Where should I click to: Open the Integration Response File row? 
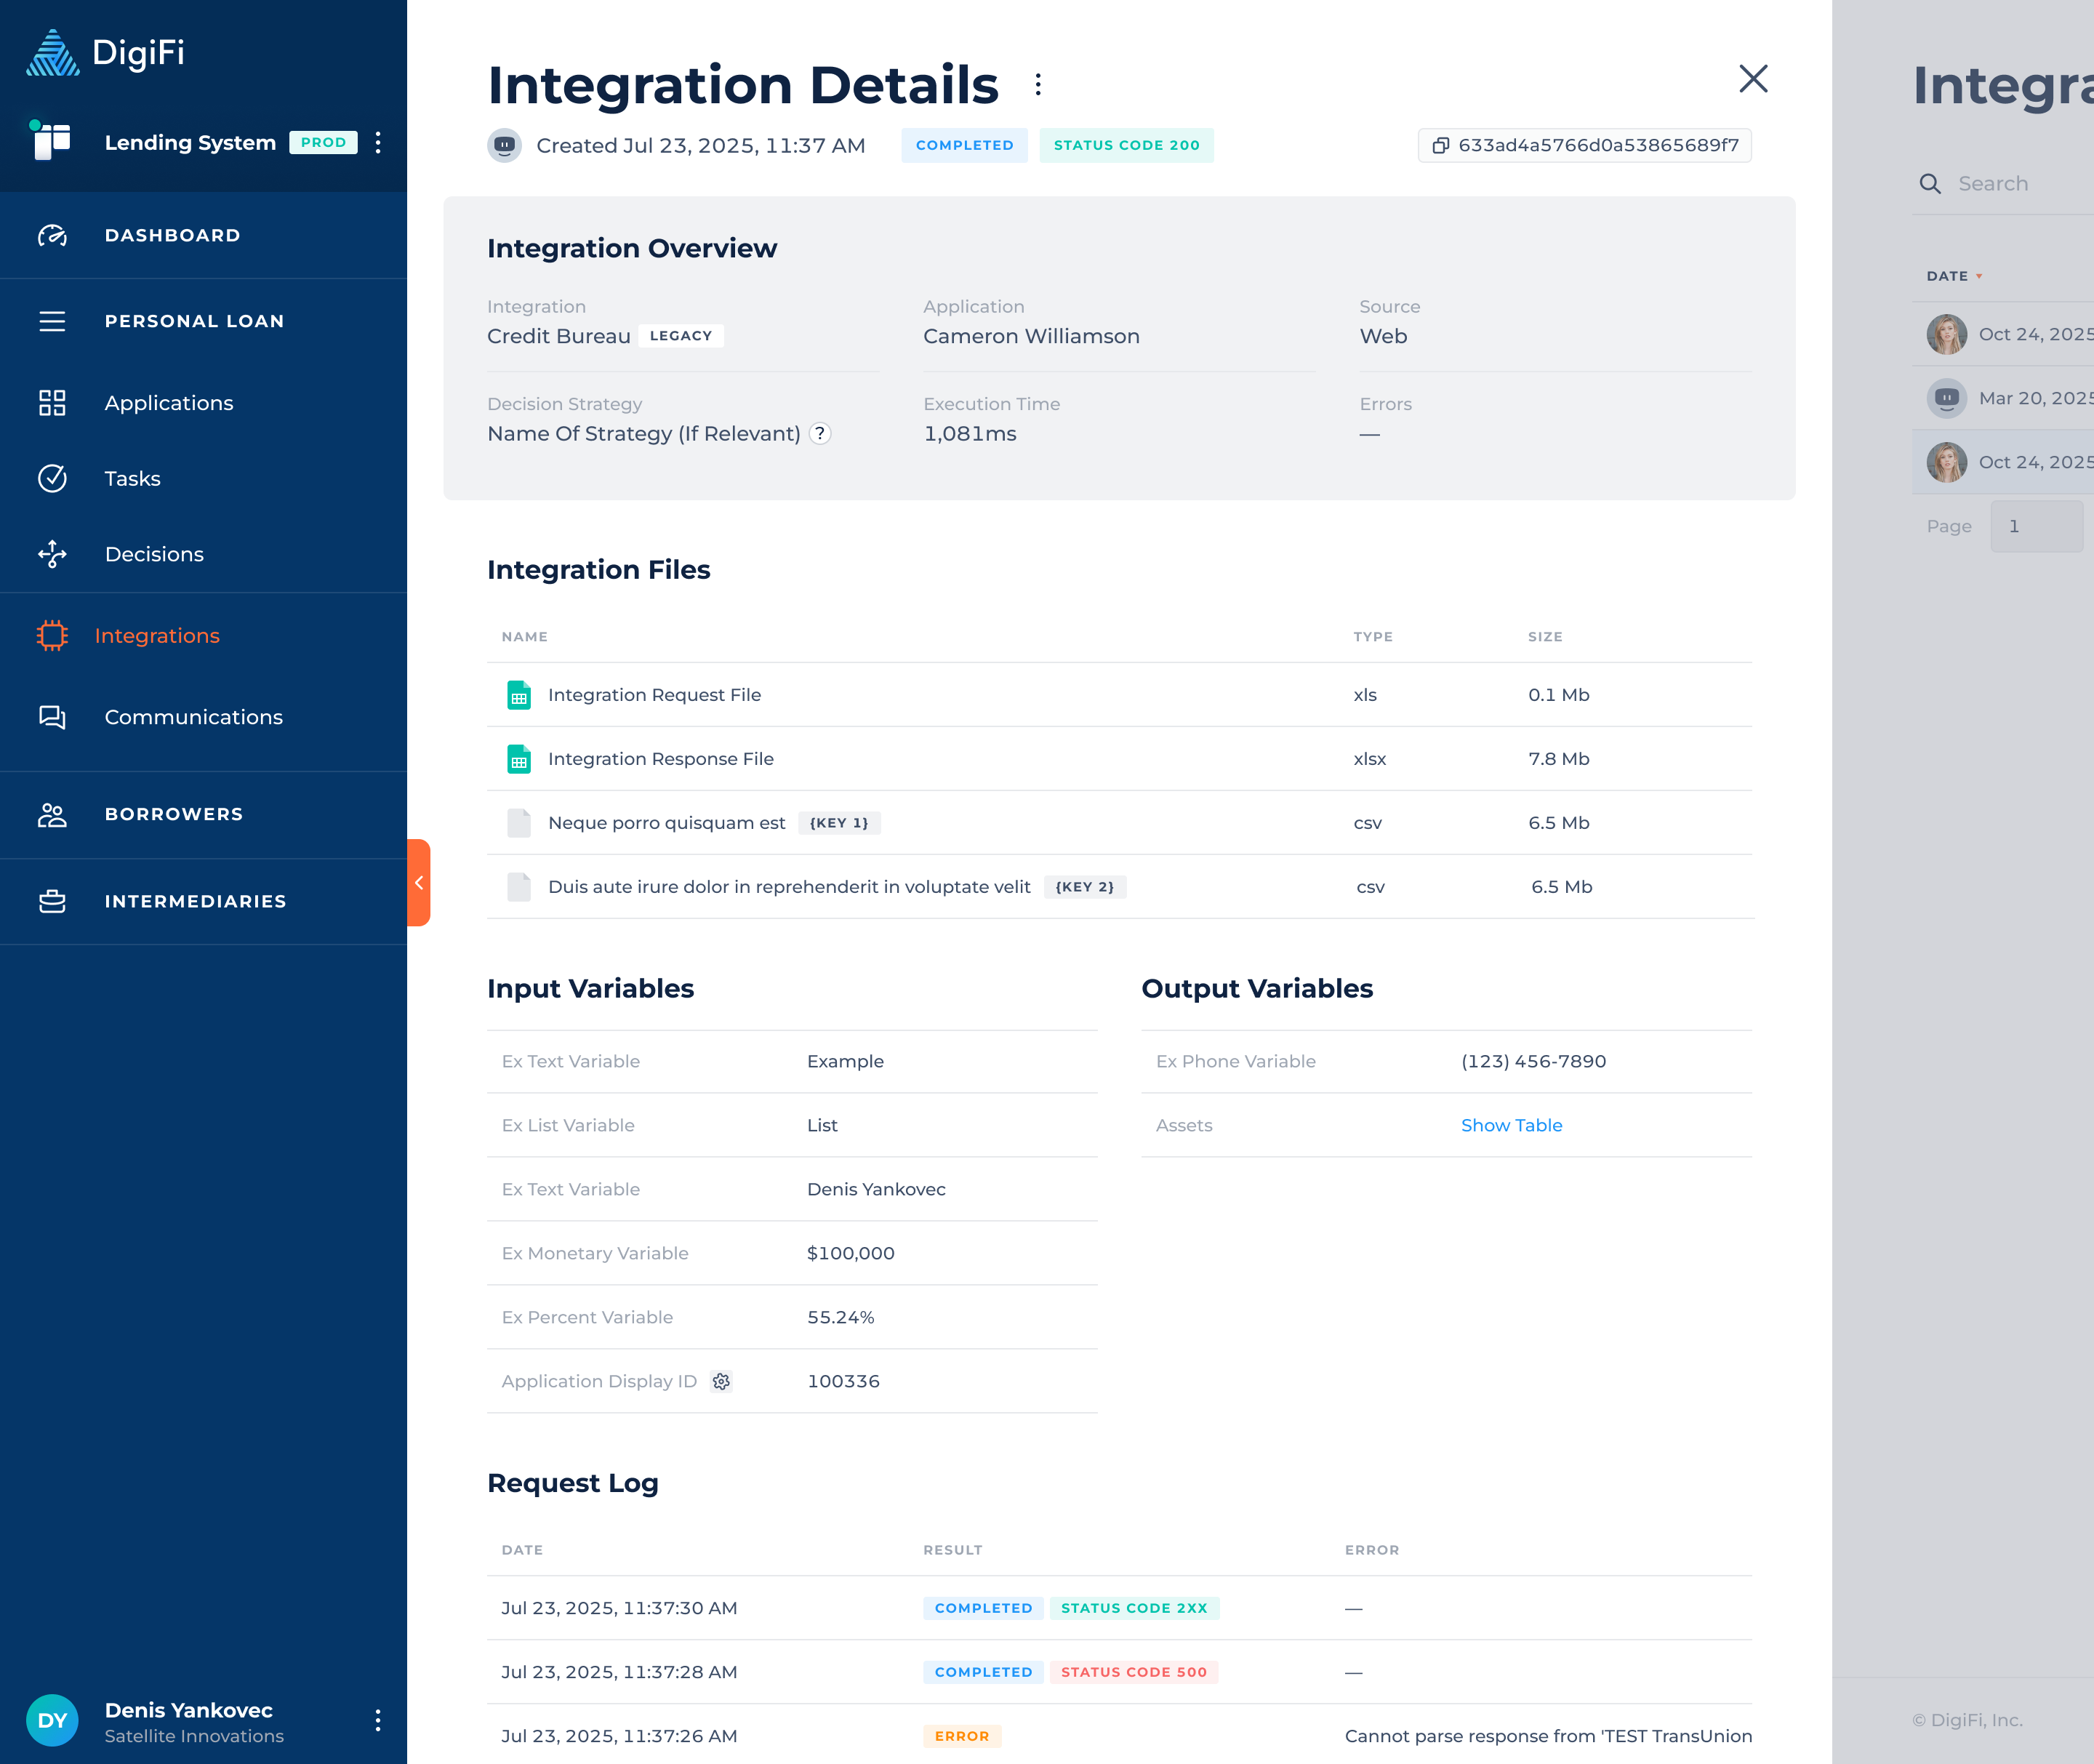[x=660, y=759]
